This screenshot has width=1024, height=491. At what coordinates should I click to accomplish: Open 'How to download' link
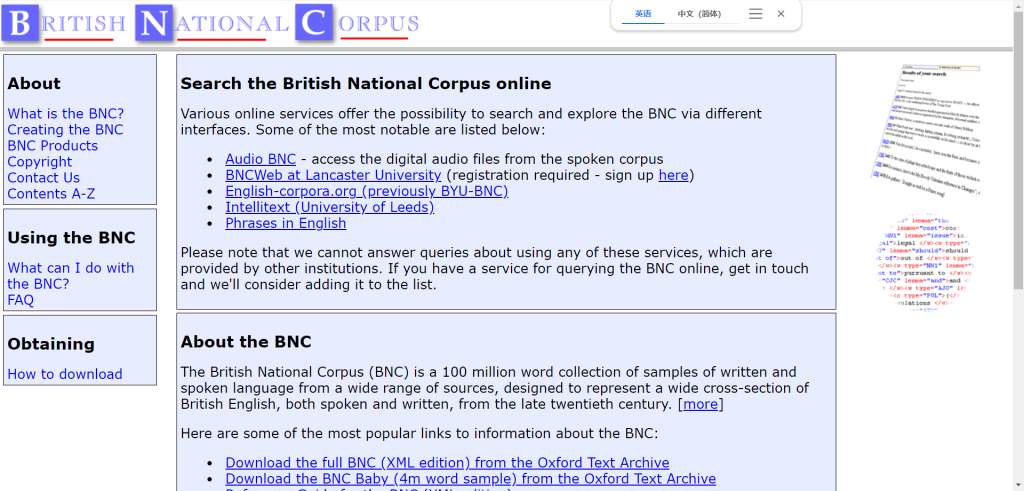pyautogui.click(x=65, y=374)
